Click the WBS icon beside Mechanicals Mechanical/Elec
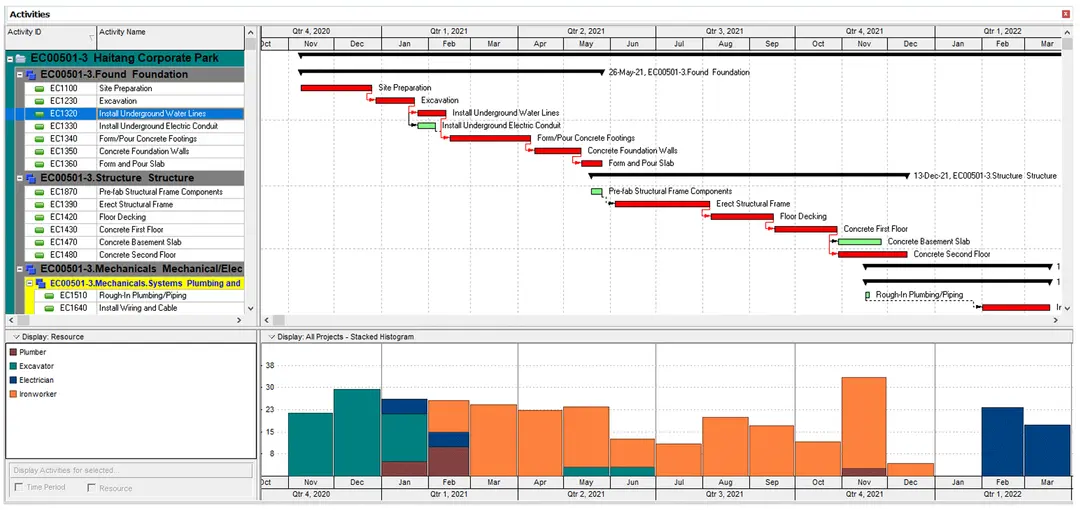This screenshot has height=510, width=1080. pos(31,268)
